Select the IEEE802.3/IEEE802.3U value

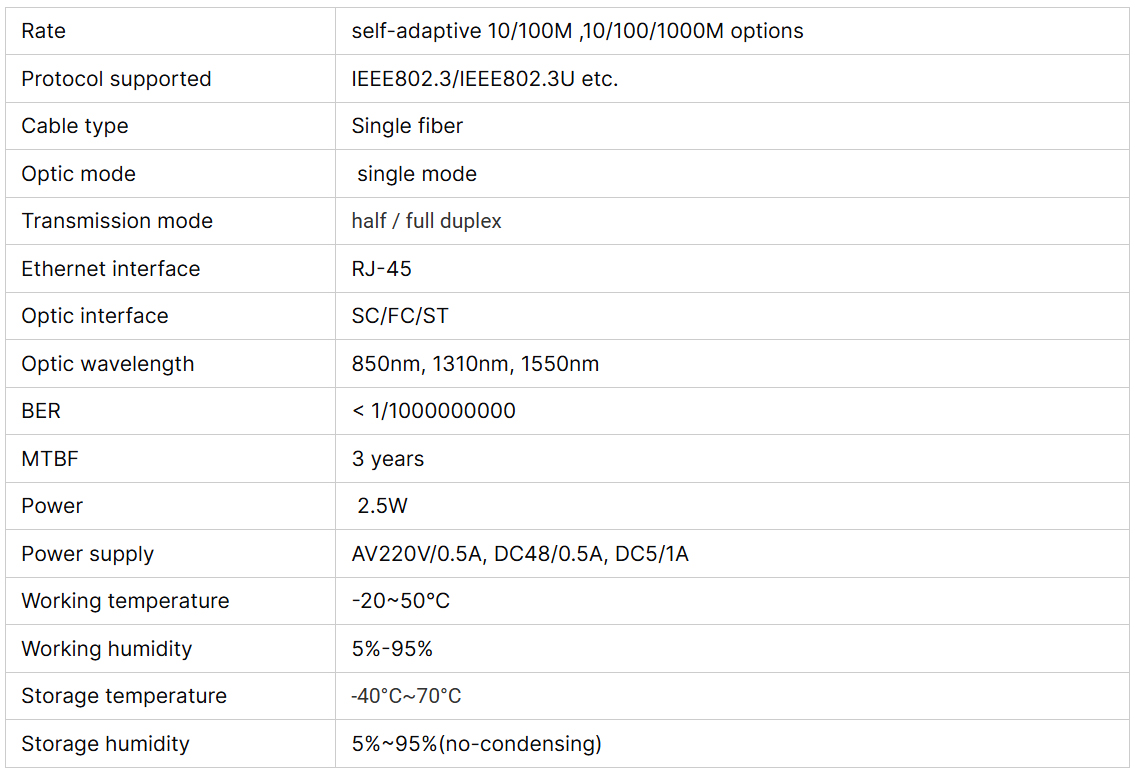coord(485,79)
